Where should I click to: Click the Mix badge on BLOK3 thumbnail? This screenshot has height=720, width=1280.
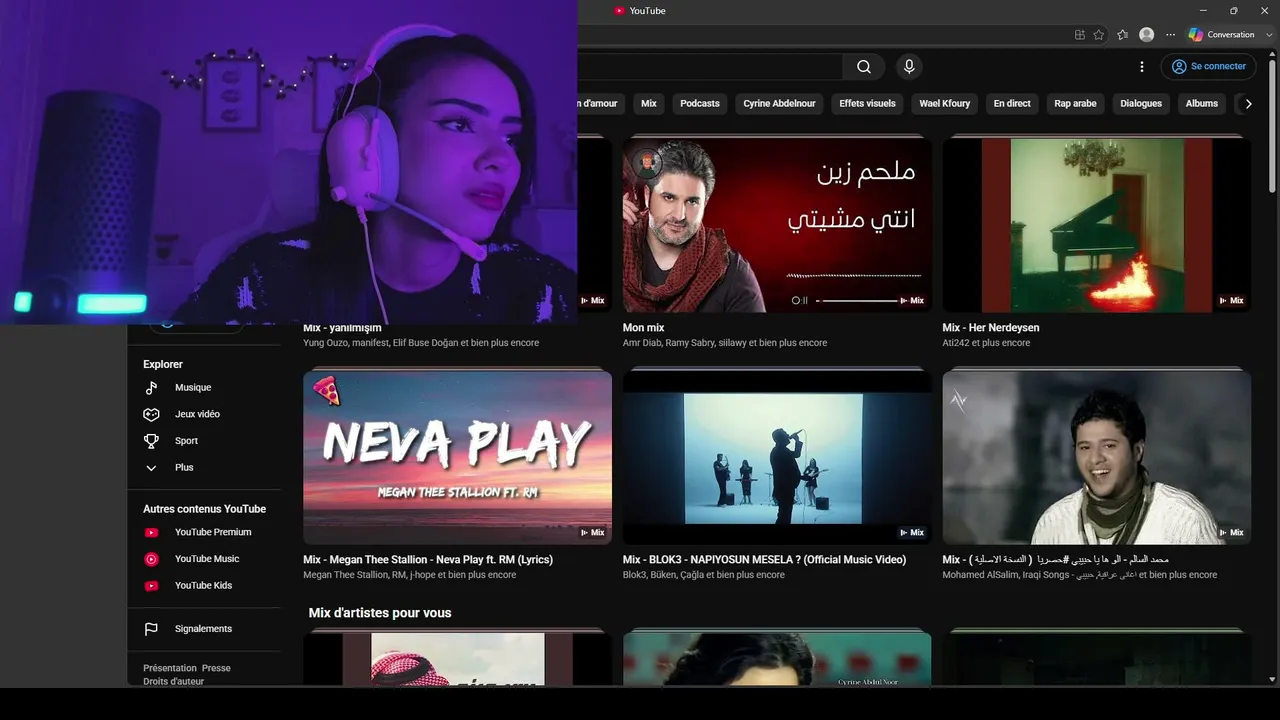[x=912, y=532]
